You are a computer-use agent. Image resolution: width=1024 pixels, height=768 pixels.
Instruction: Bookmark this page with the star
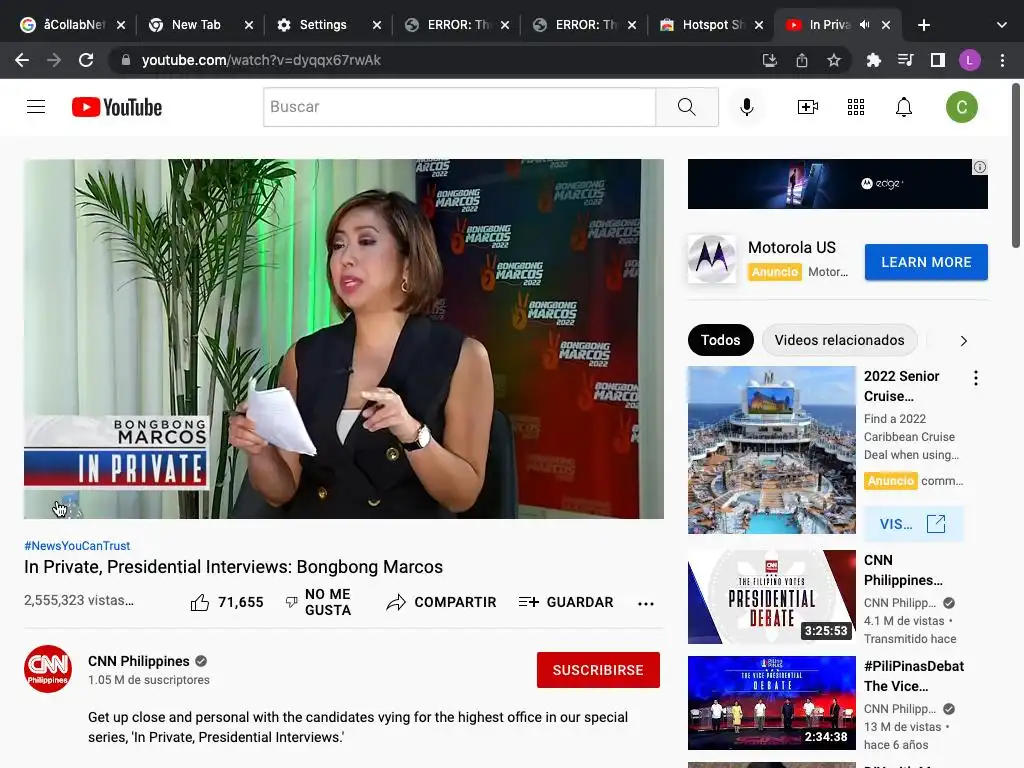[834, 60]
